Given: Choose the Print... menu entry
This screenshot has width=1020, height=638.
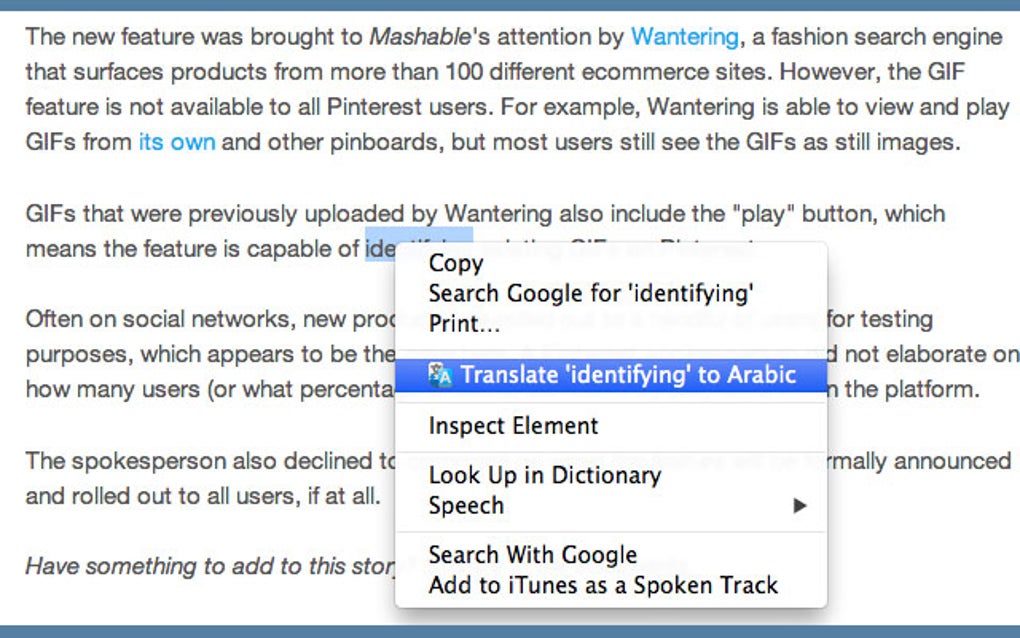Looking at the screenshot, I should tap(465, 323).
